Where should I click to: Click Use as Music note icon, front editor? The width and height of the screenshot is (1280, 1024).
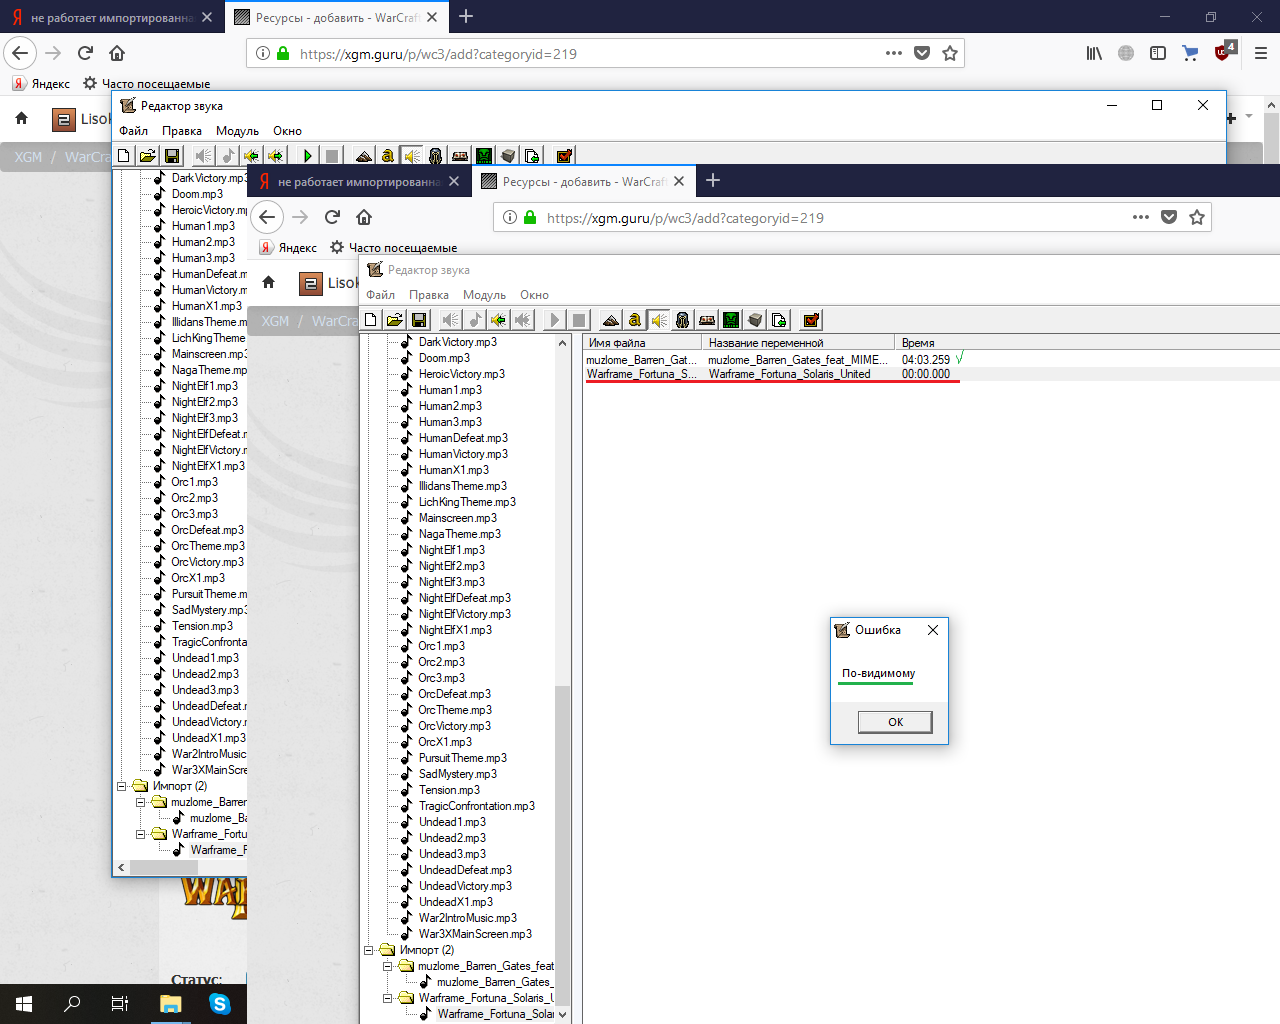point(475,320)
